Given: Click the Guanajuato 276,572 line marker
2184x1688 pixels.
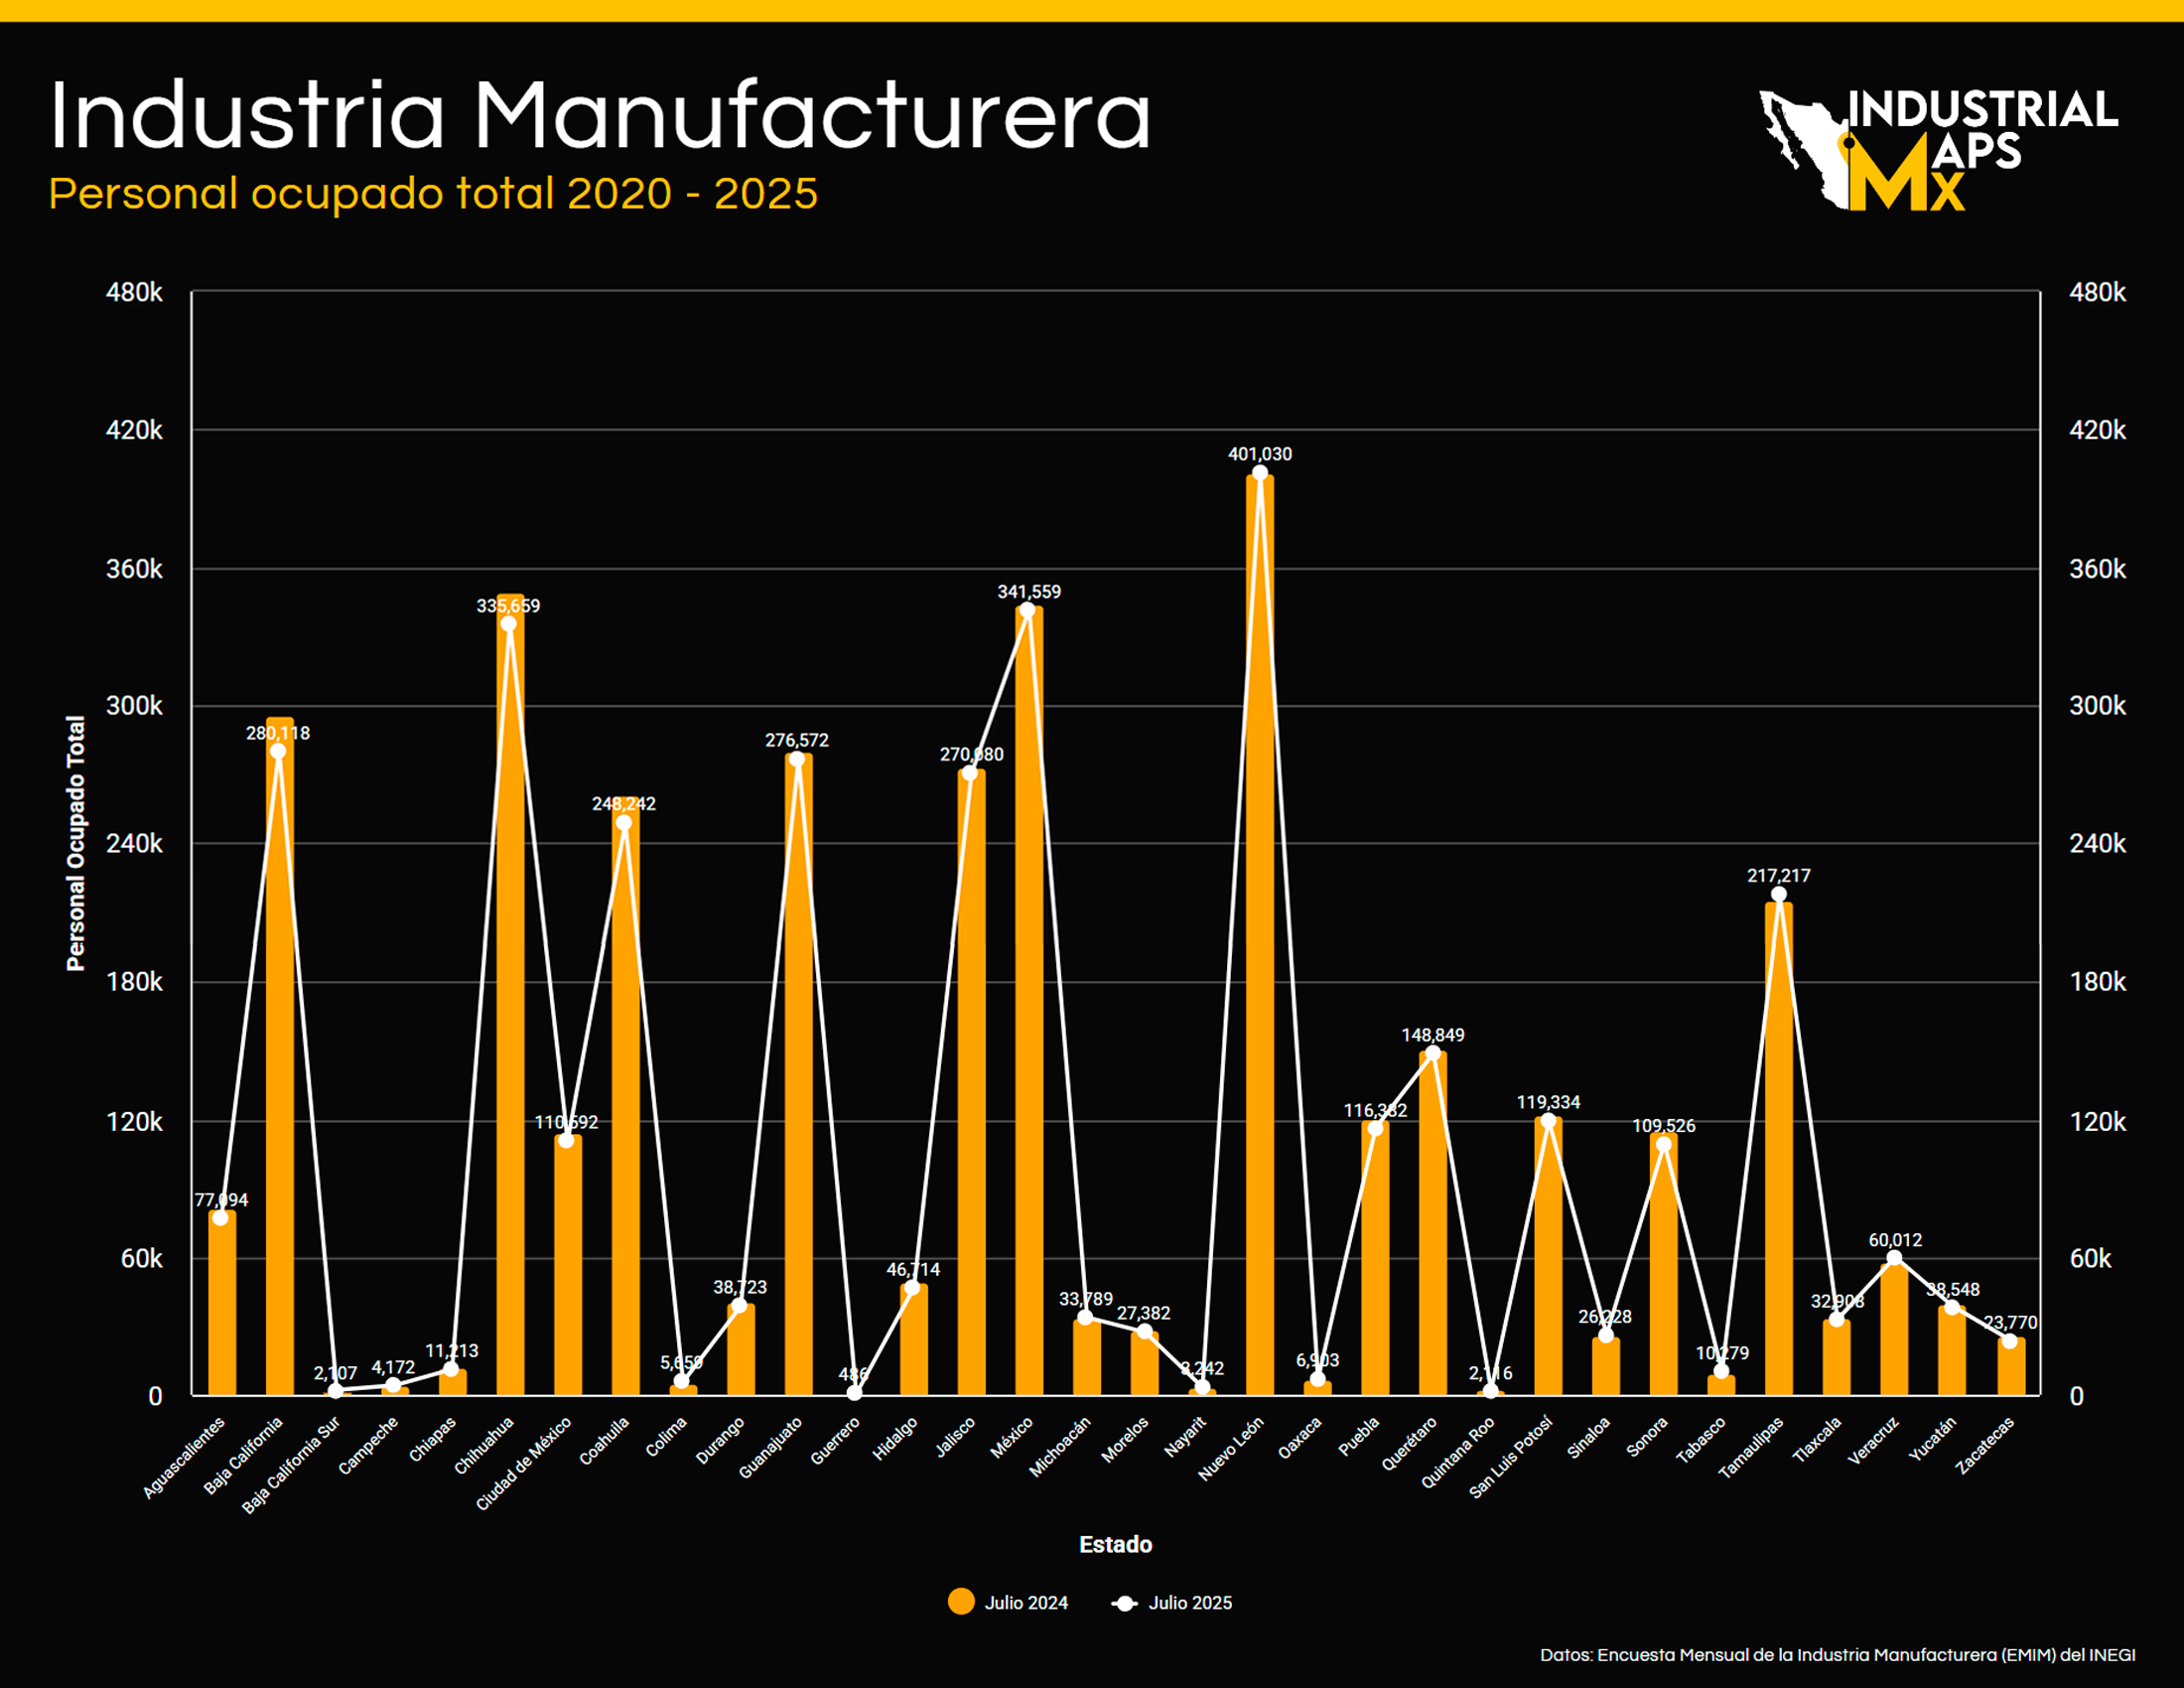Looking at the screenshot, I should [x=797, y=759].
